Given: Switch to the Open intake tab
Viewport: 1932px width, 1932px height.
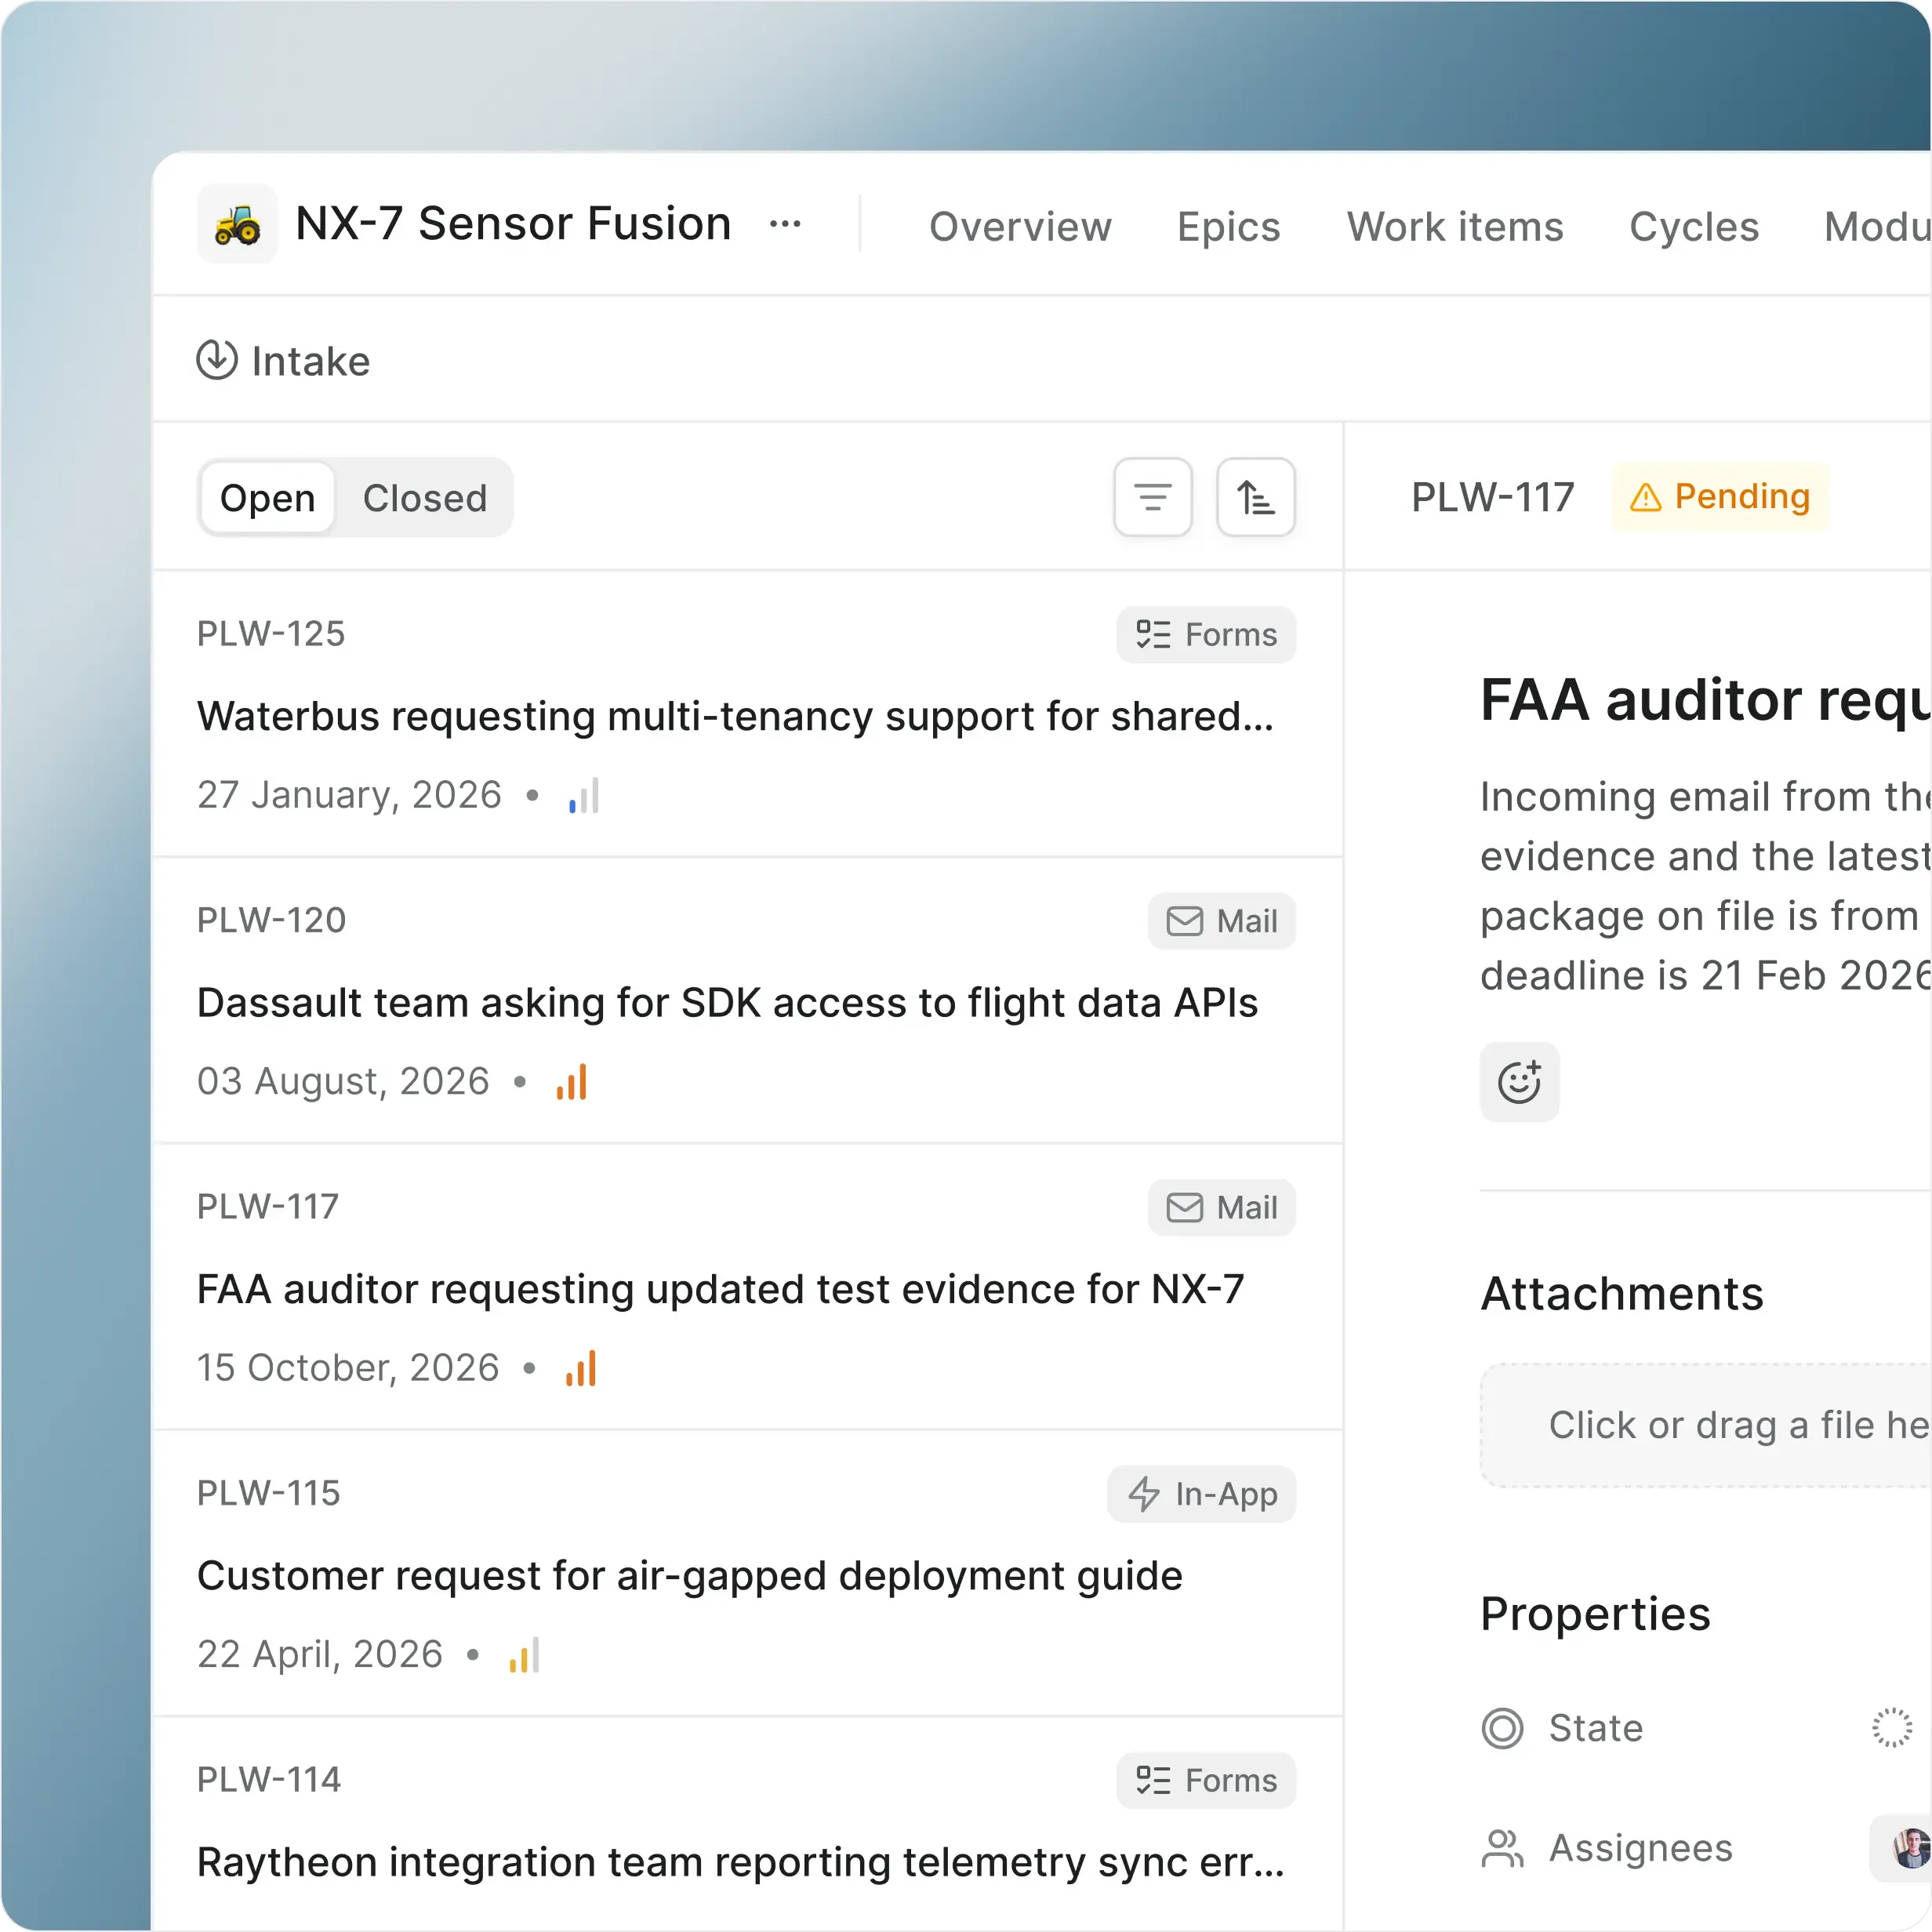Looking at the screenshot, I should (267, 498).
